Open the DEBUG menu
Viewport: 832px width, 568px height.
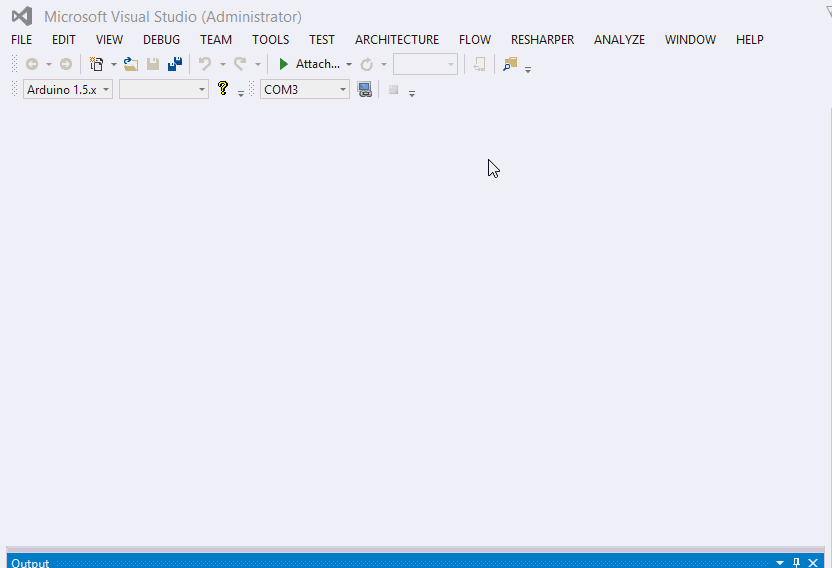tap(161, 40)
